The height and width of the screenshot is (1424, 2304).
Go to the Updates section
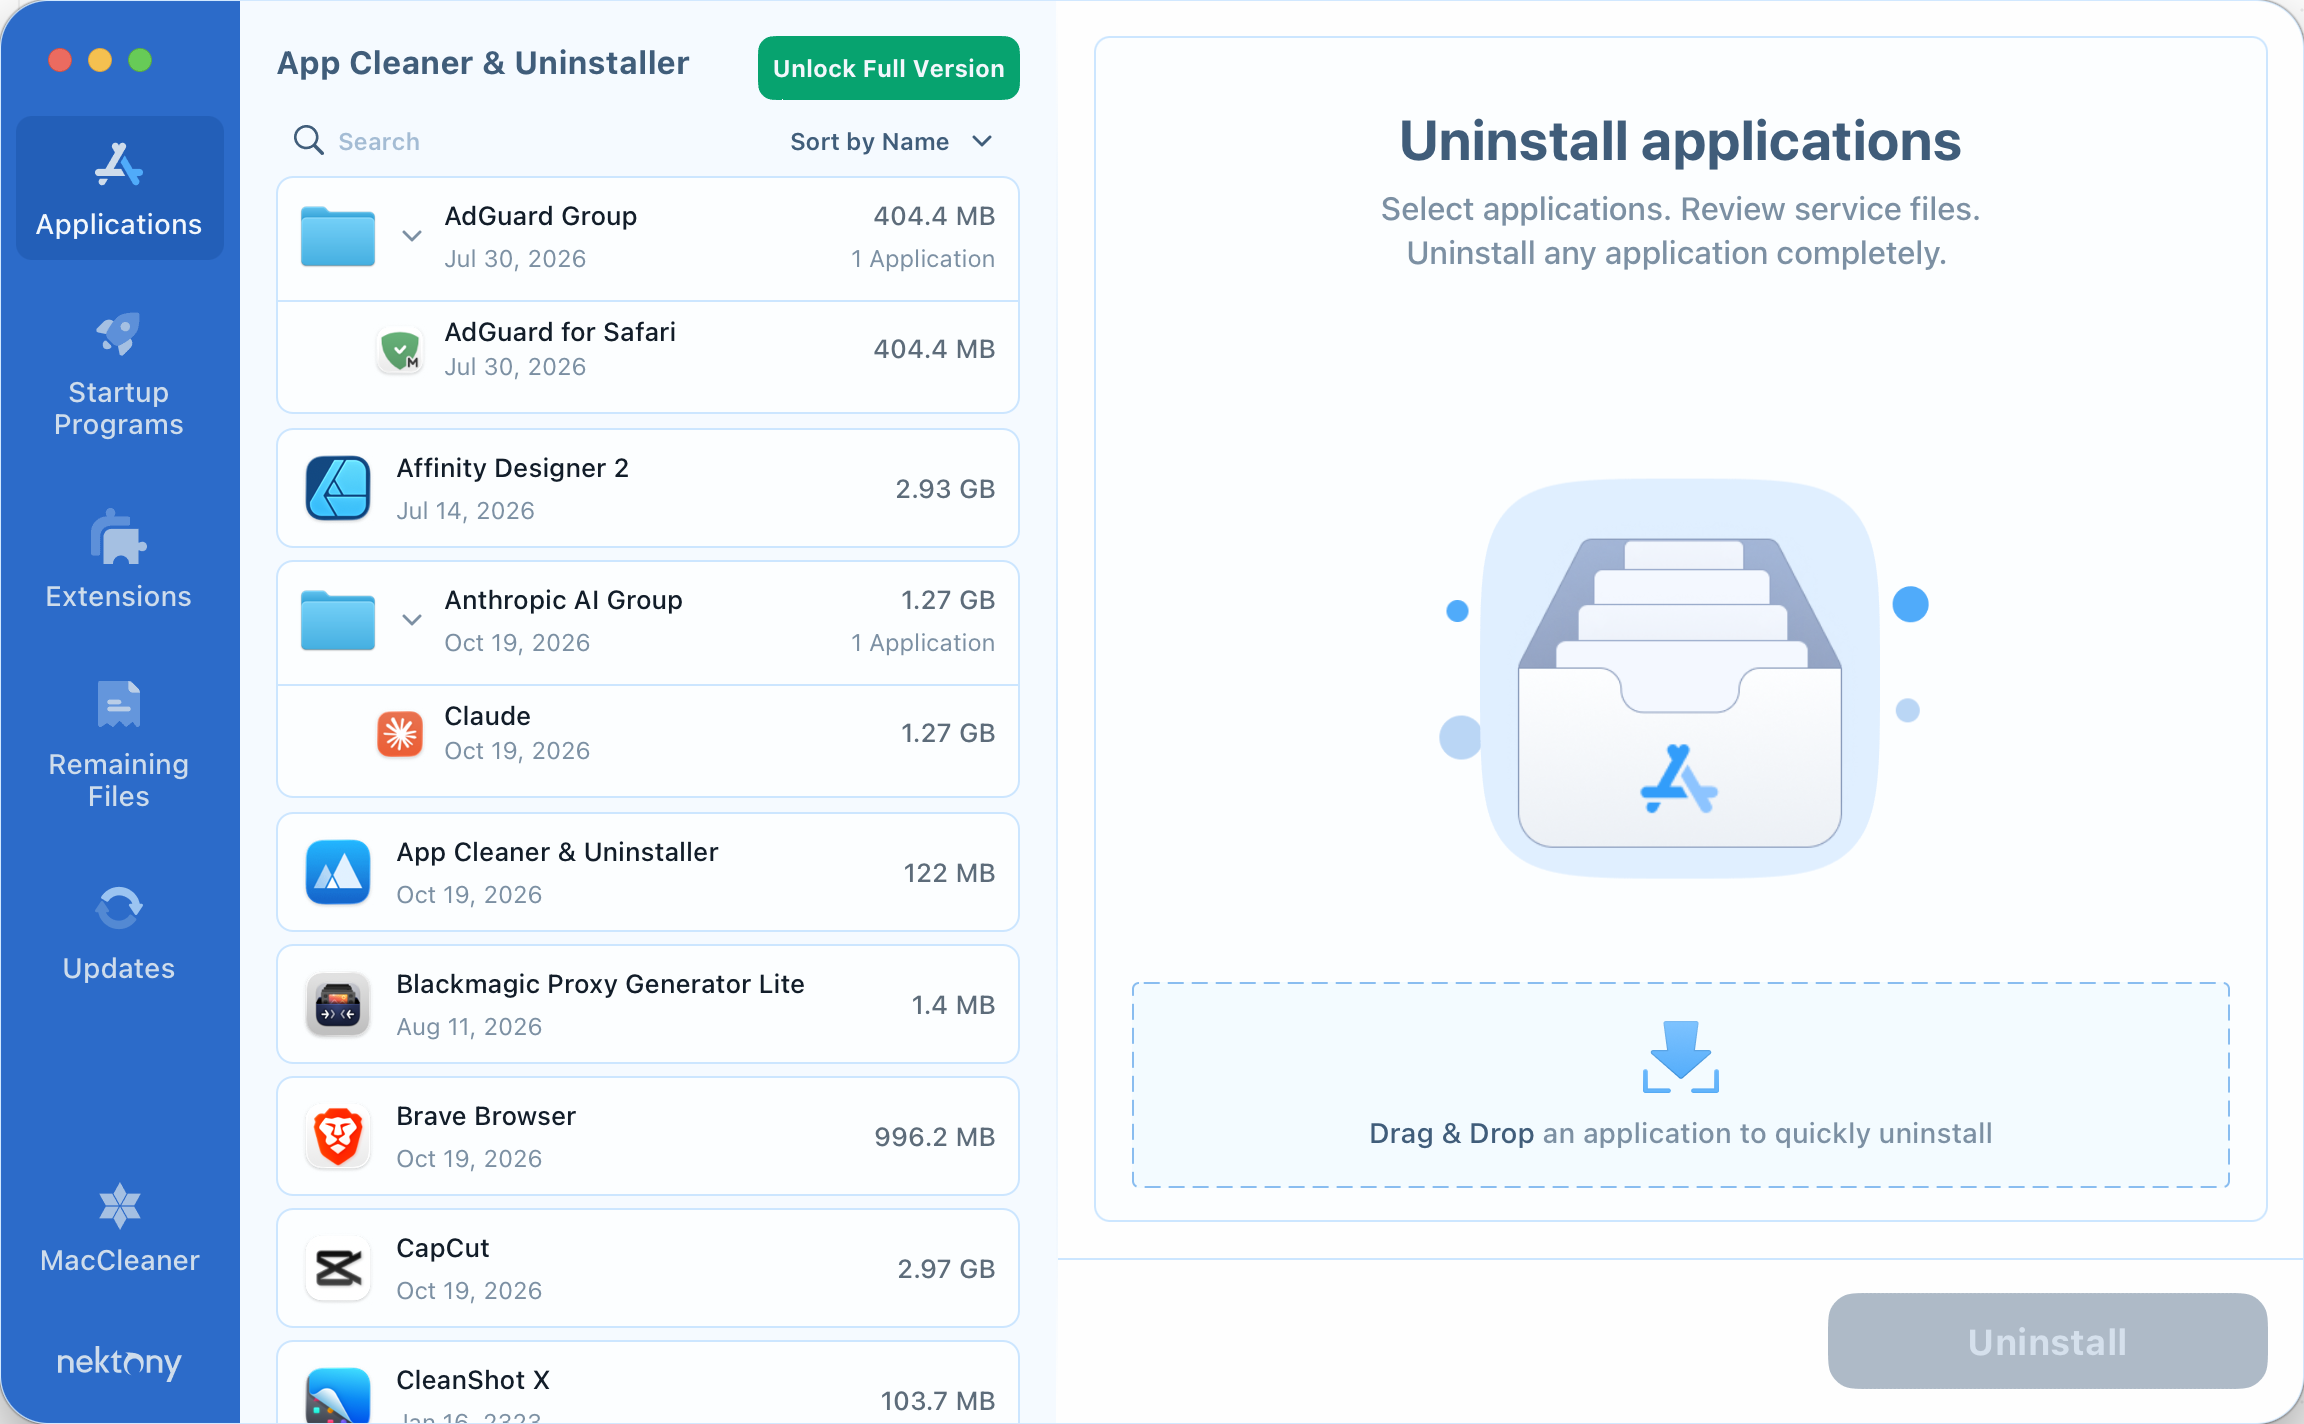click(x=119, y=934)
